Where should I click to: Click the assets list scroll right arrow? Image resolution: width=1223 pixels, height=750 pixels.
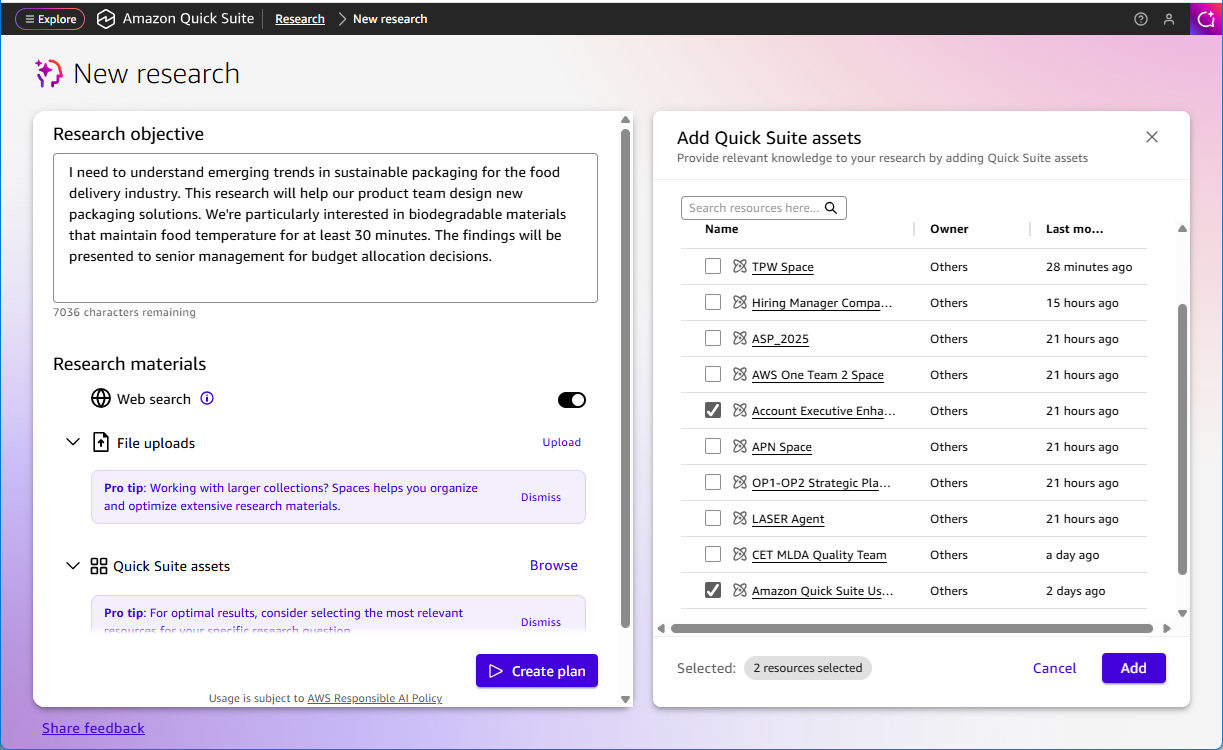click(1167, 629)
